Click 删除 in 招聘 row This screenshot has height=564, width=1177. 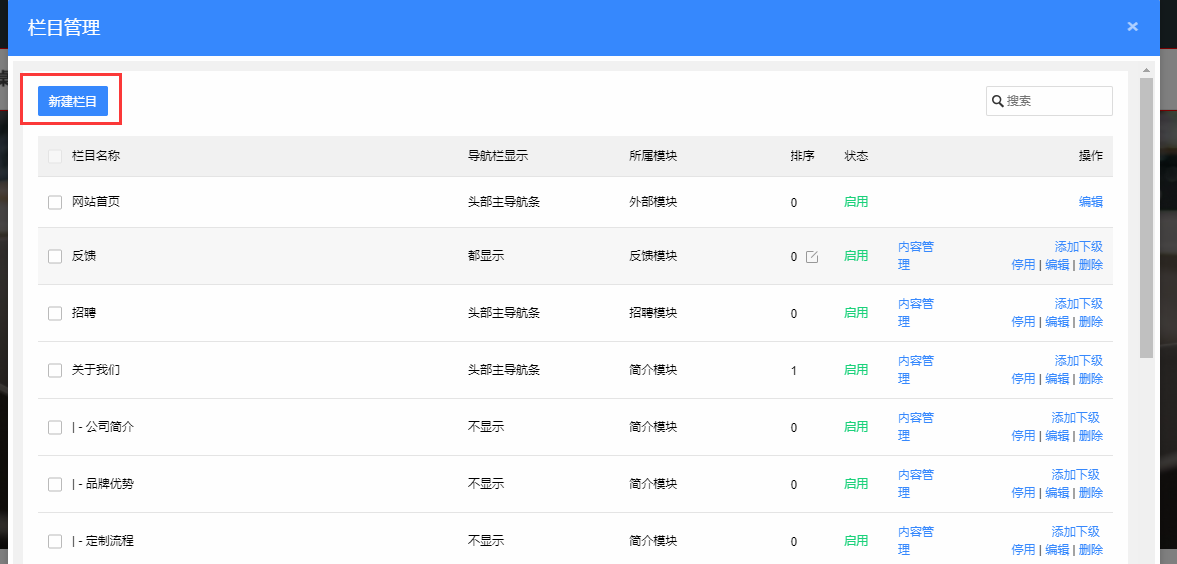1091,321
